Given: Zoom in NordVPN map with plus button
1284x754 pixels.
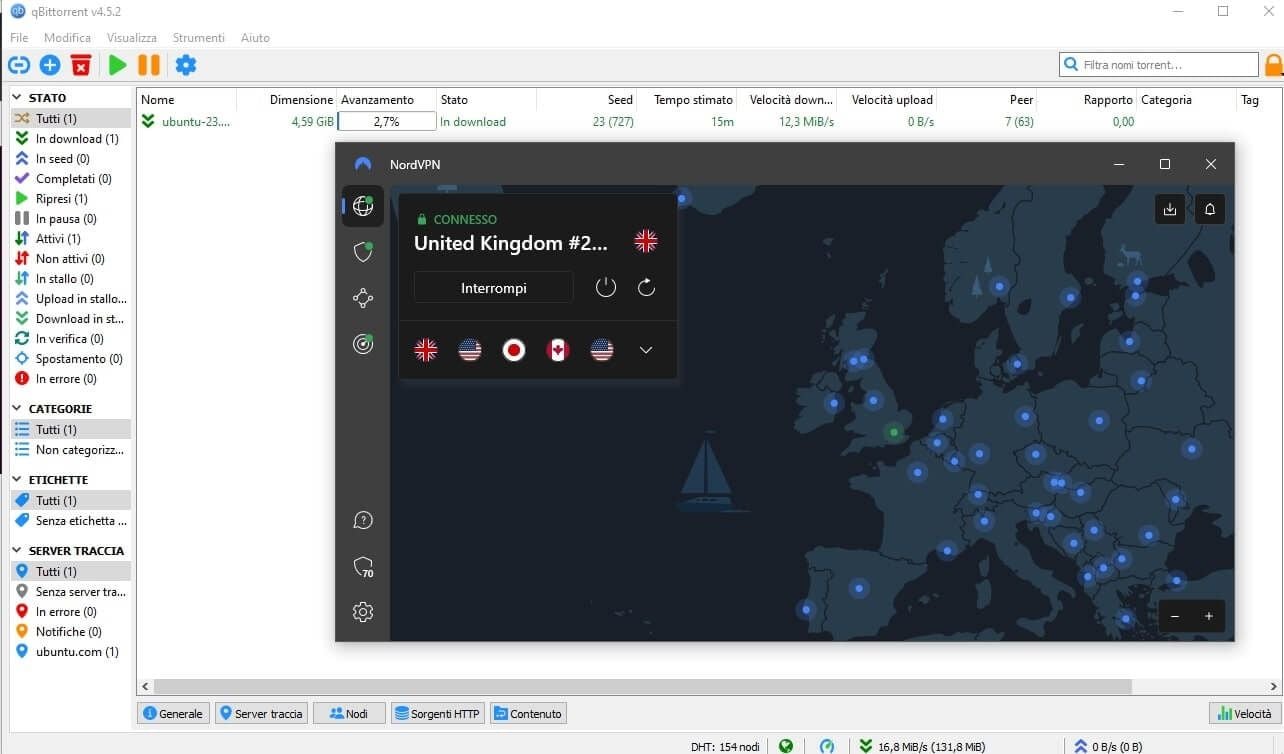Looking at the screenshot, I should pos(1208,616).
